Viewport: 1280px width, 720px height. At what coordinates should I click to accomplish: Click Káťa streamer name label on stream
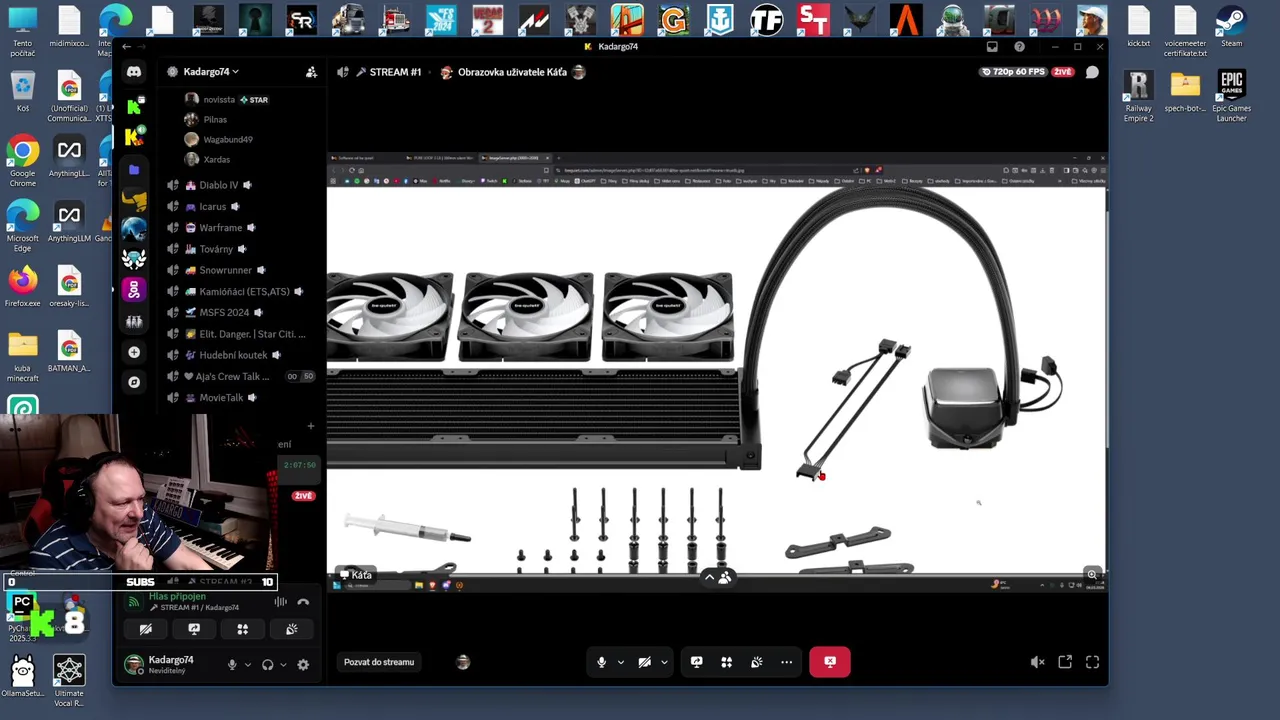pyautogui.click(x=355, y=575)
